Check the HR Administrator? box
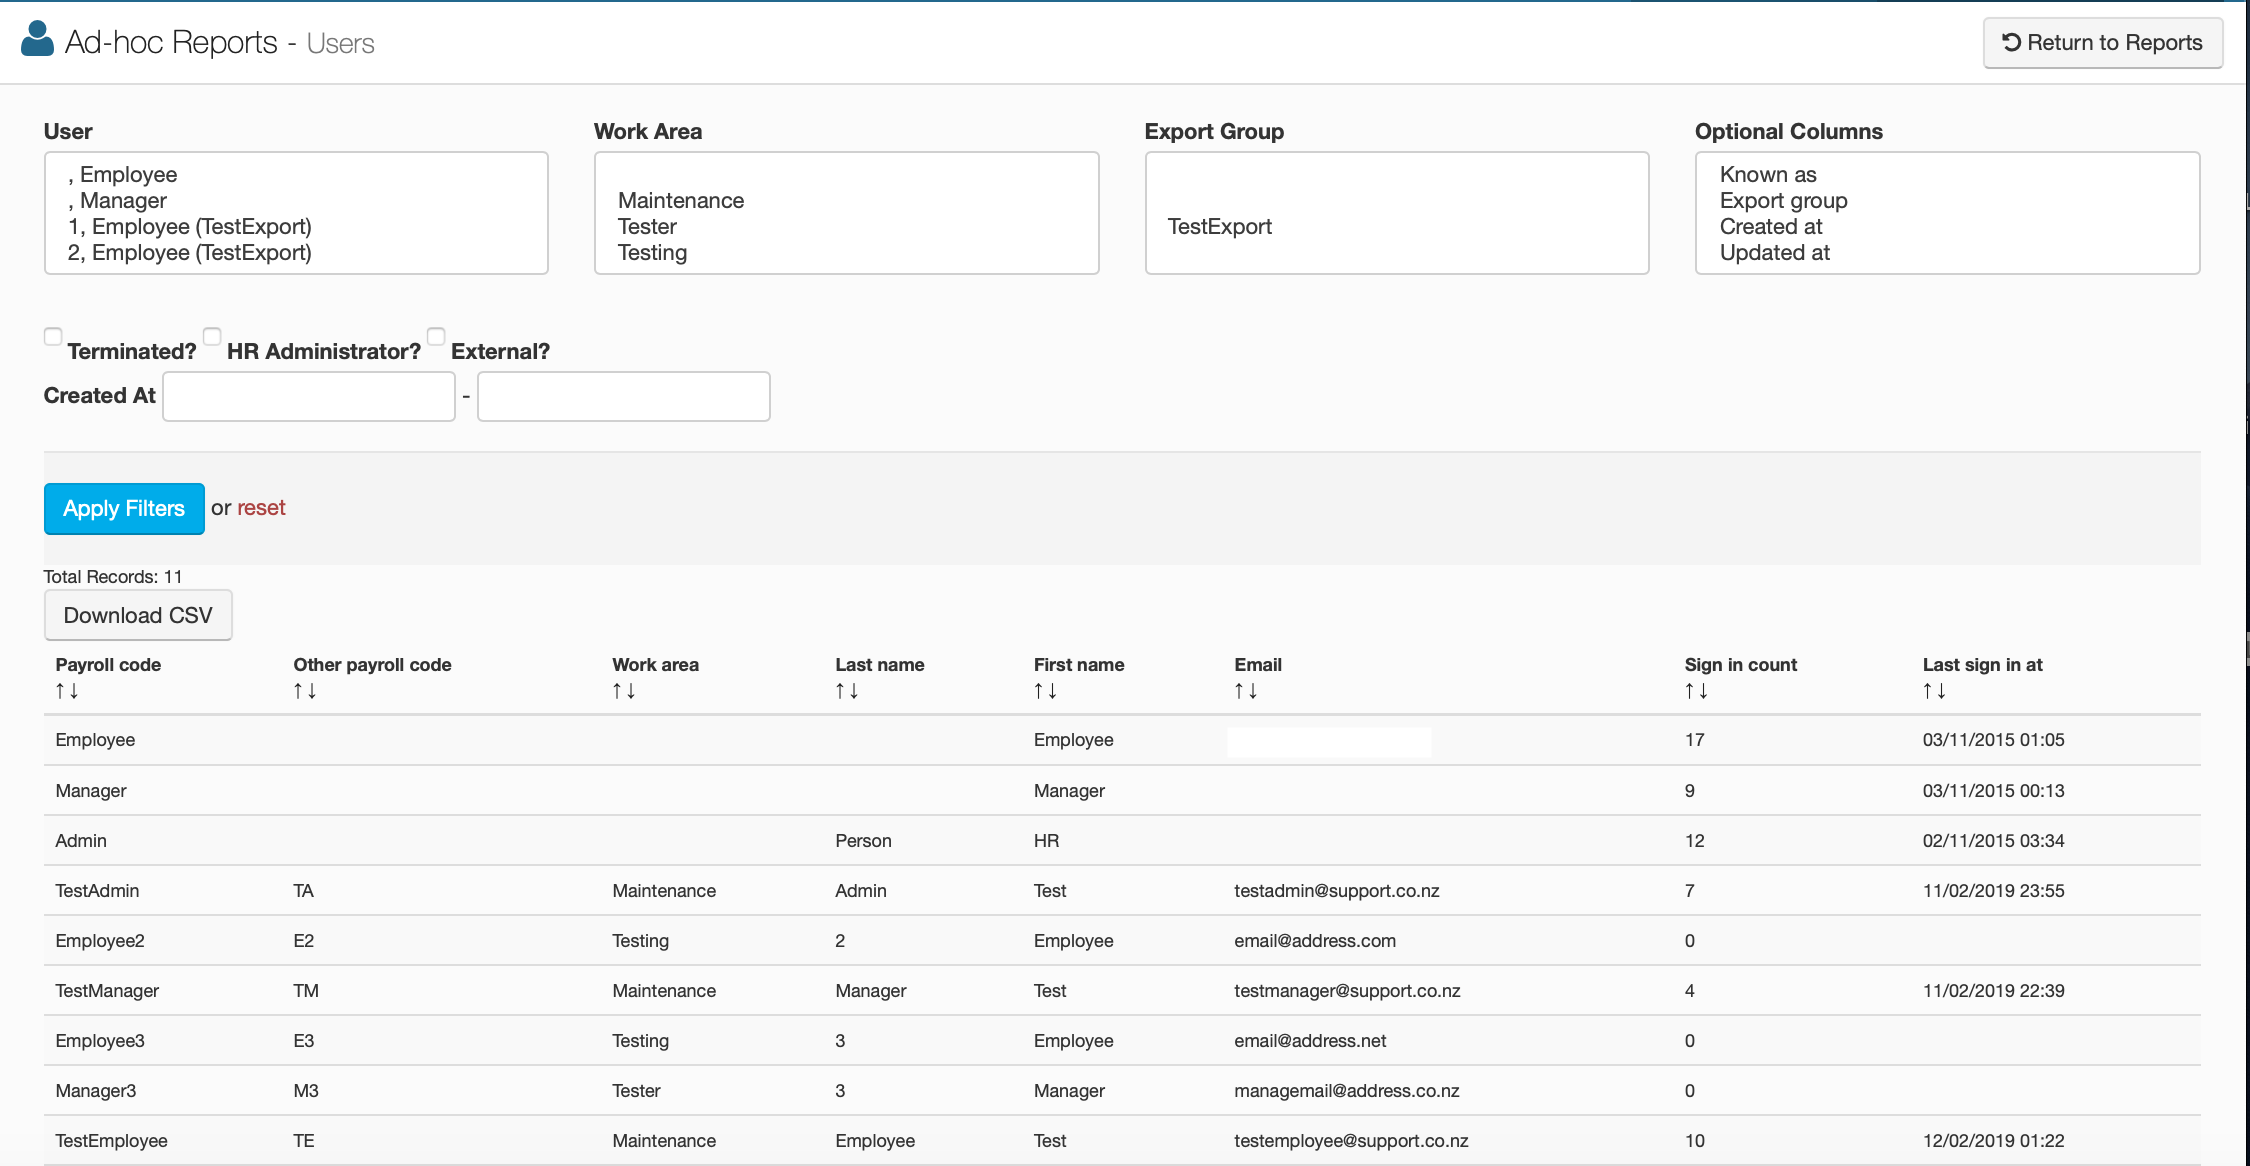The width and height of the screenshot is (2250, 1166). click(212, 337)
